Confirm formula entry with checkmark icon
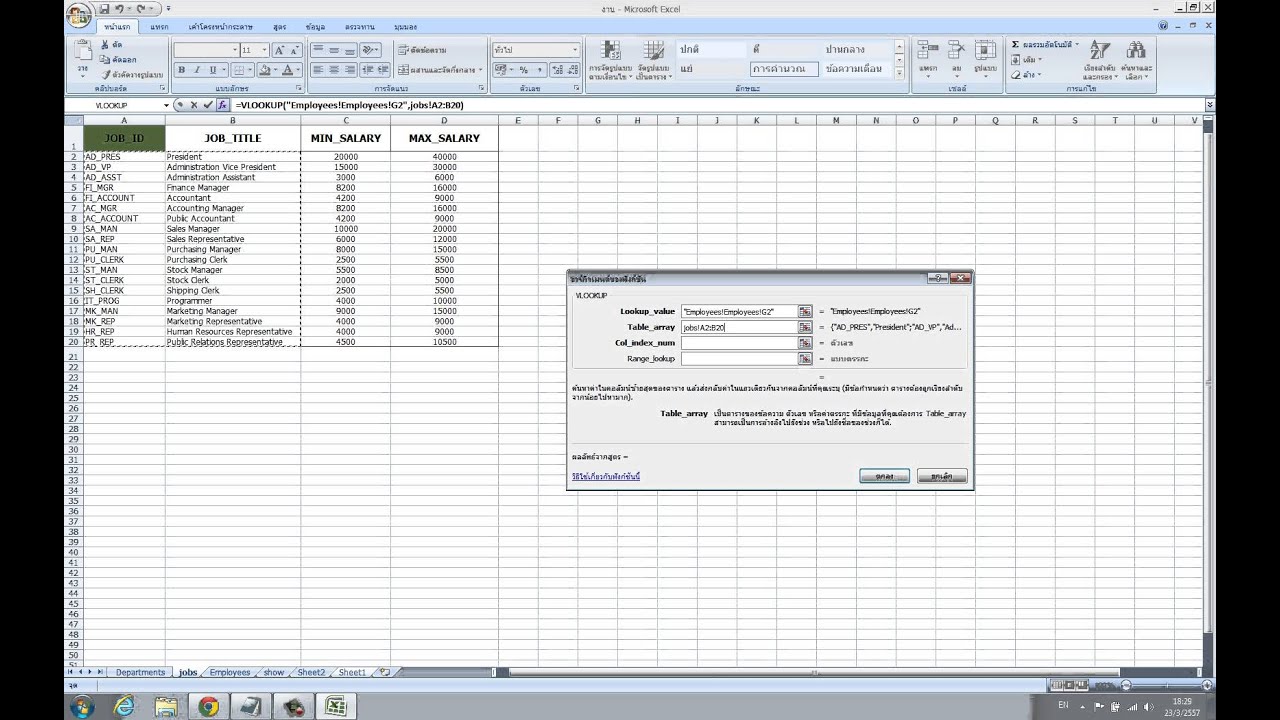The height and width of the screenshot is (720, 1280). point(208,105)
